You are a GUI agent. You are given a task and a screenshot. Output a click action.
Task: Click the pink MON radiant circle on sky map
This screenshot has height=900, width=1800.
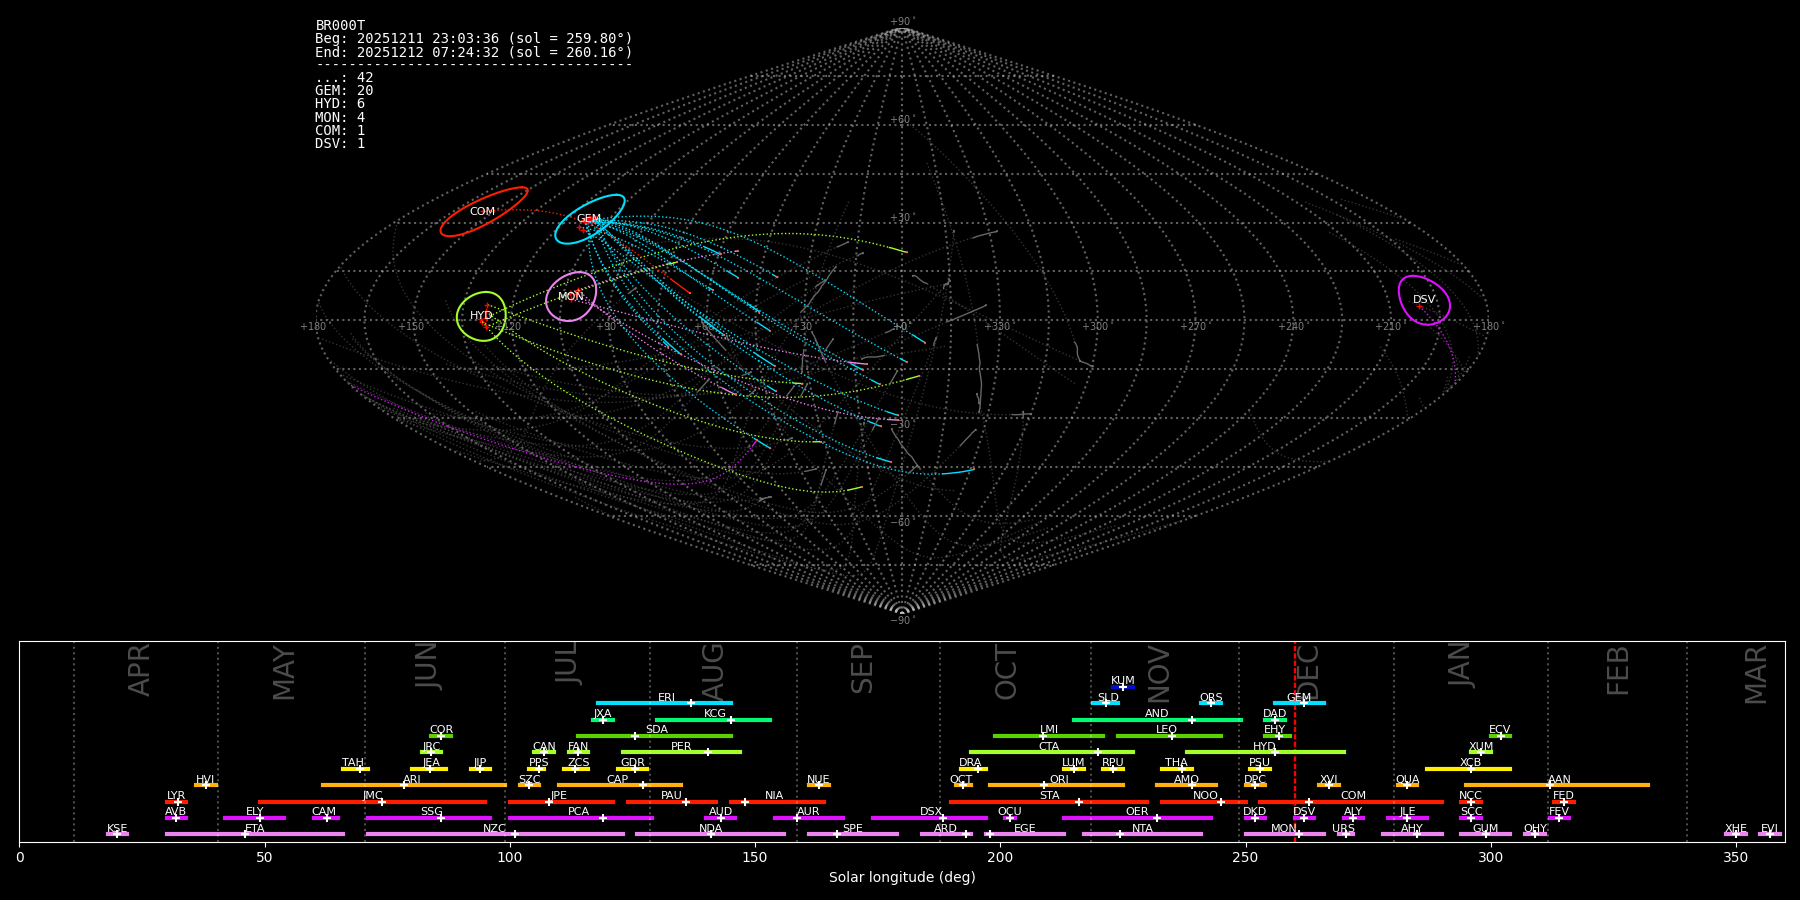point(571,296)
